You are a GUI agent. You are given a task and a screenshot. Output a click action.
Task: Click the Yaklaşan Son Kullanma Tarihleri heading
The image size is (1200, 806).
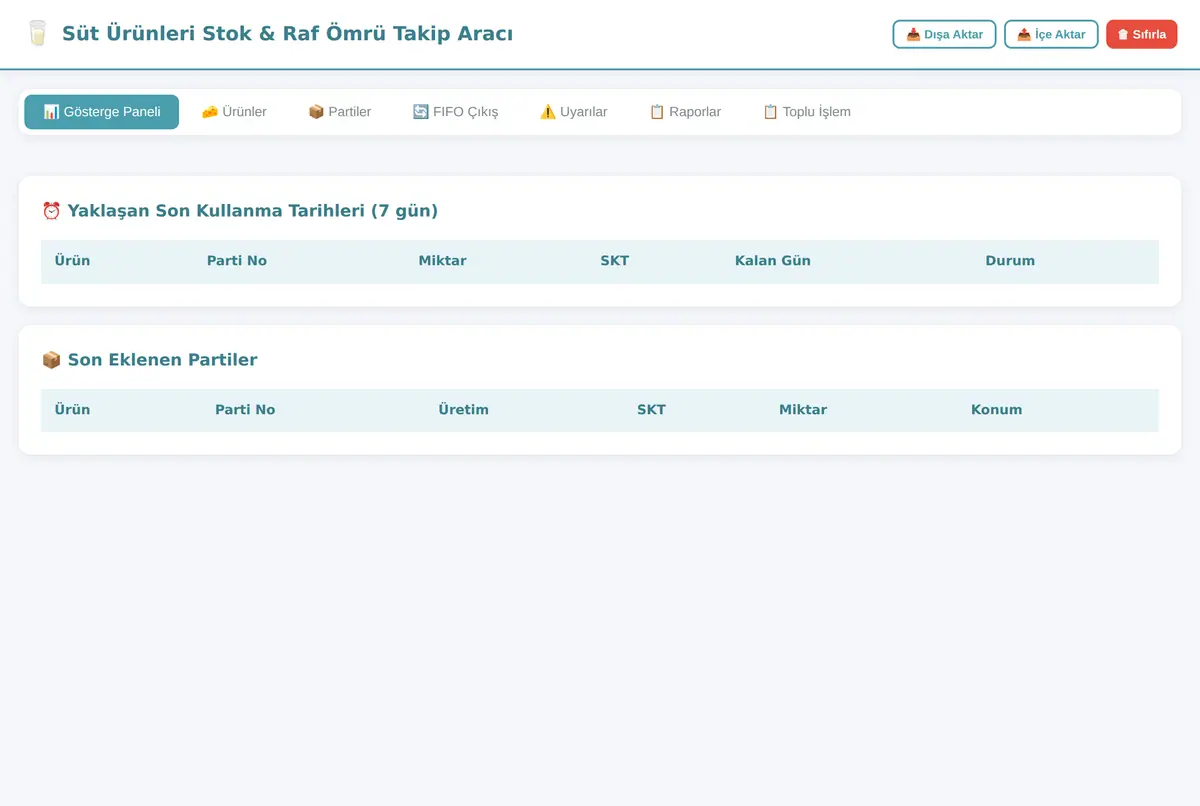click(x=240, y=211)
